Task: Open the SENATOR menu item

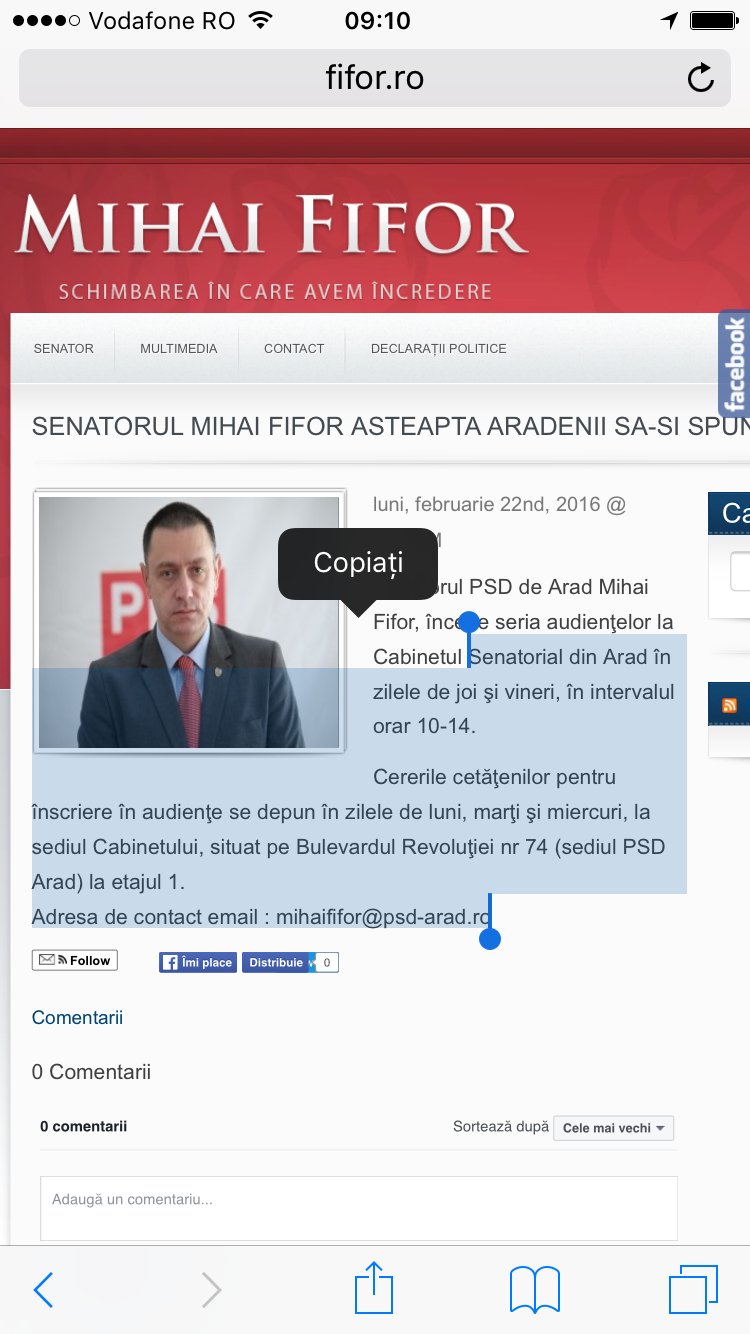Action: [x=64, y=349]
